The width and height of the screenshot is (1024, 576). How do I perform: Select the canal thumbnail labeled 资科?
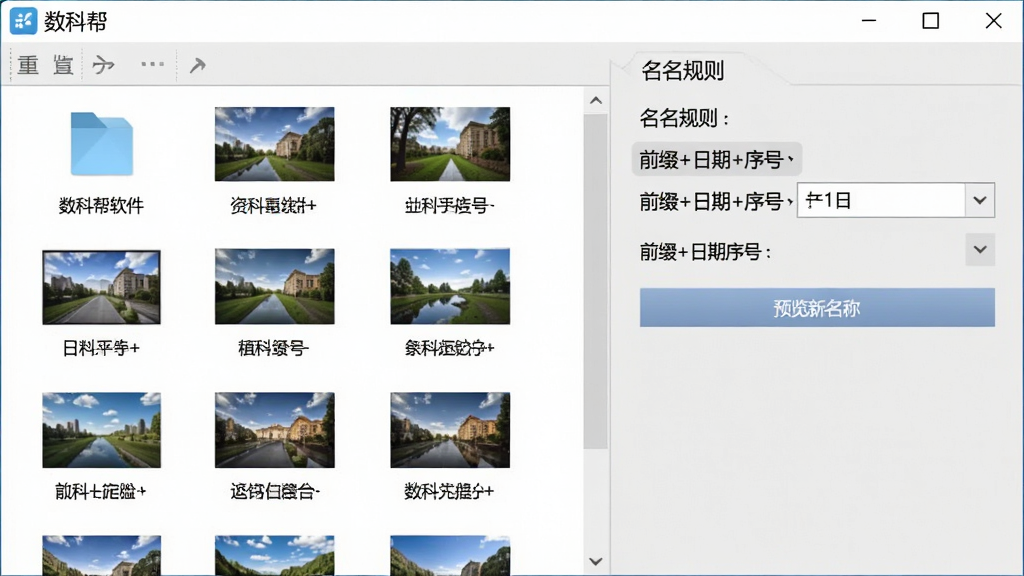tap(274, 144)
